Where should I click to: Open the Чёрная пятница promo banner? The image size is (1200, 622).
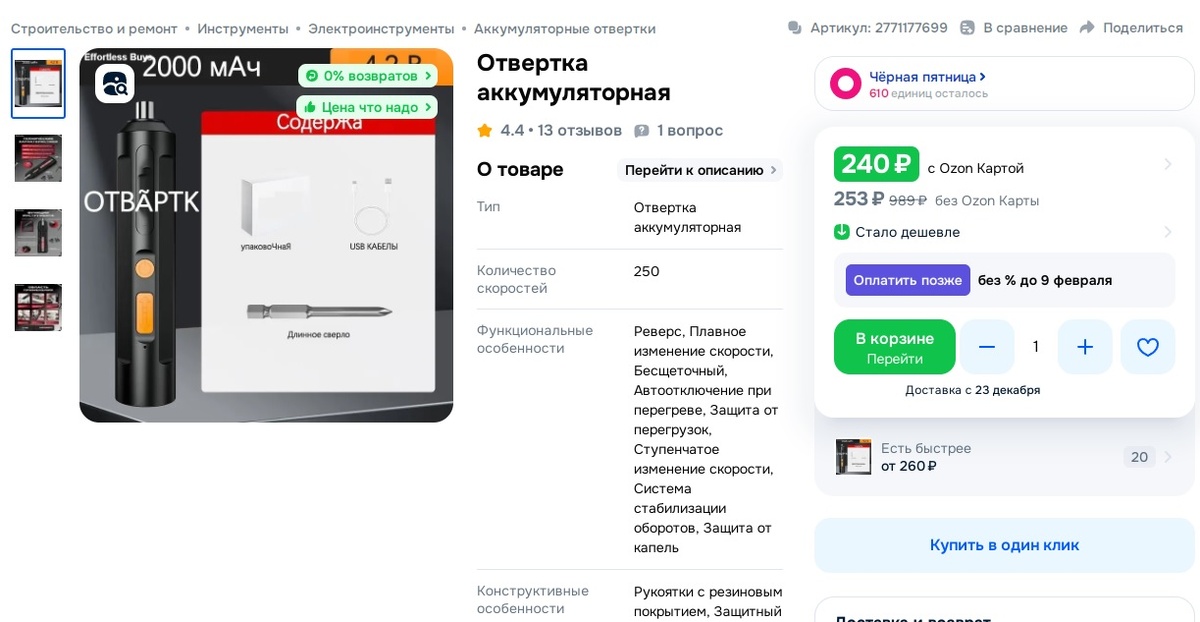coord(1004,84)
